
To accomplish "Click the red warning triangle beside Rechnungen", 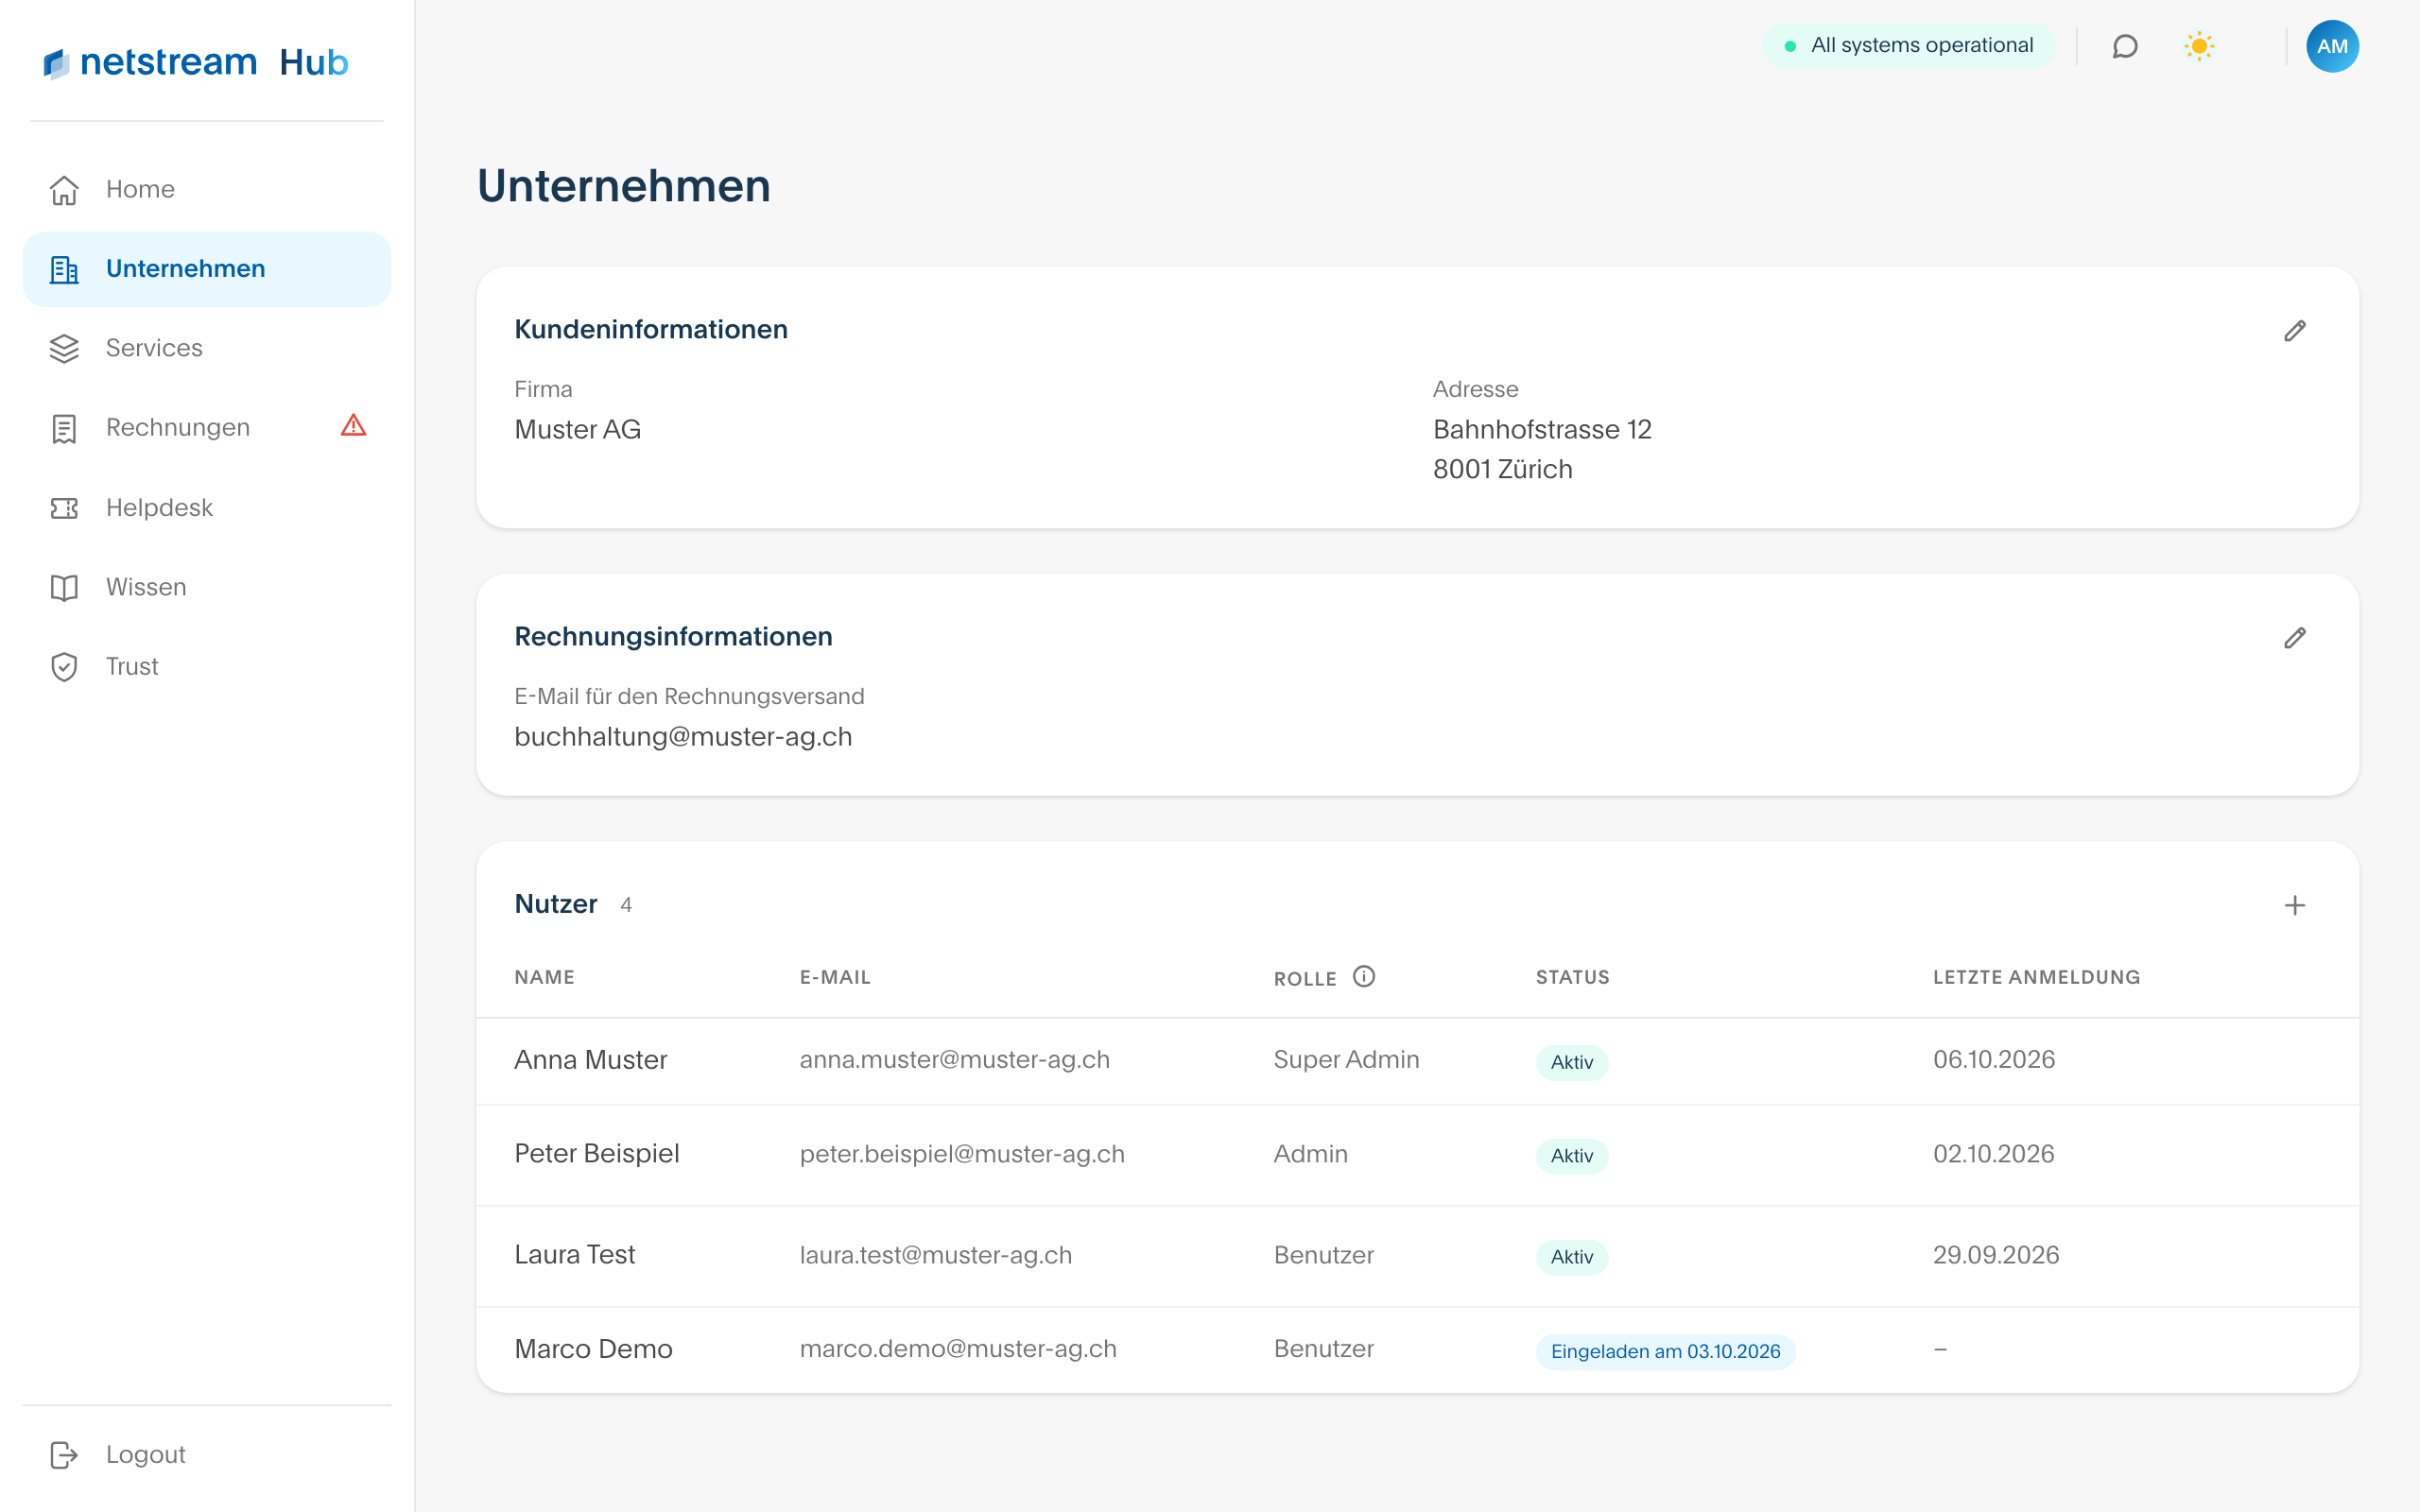I will [x=353, y=426].
